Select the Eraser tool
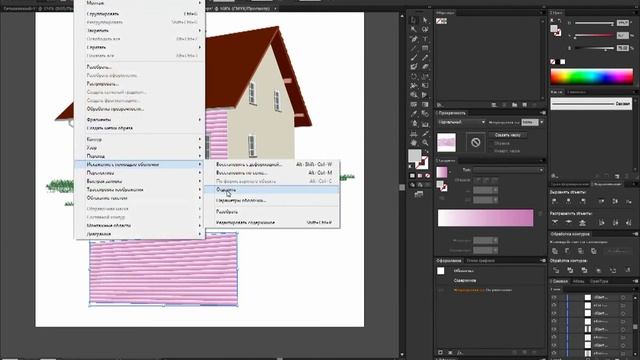This screenshot has height=360, width=640. (x=425, y=67)
